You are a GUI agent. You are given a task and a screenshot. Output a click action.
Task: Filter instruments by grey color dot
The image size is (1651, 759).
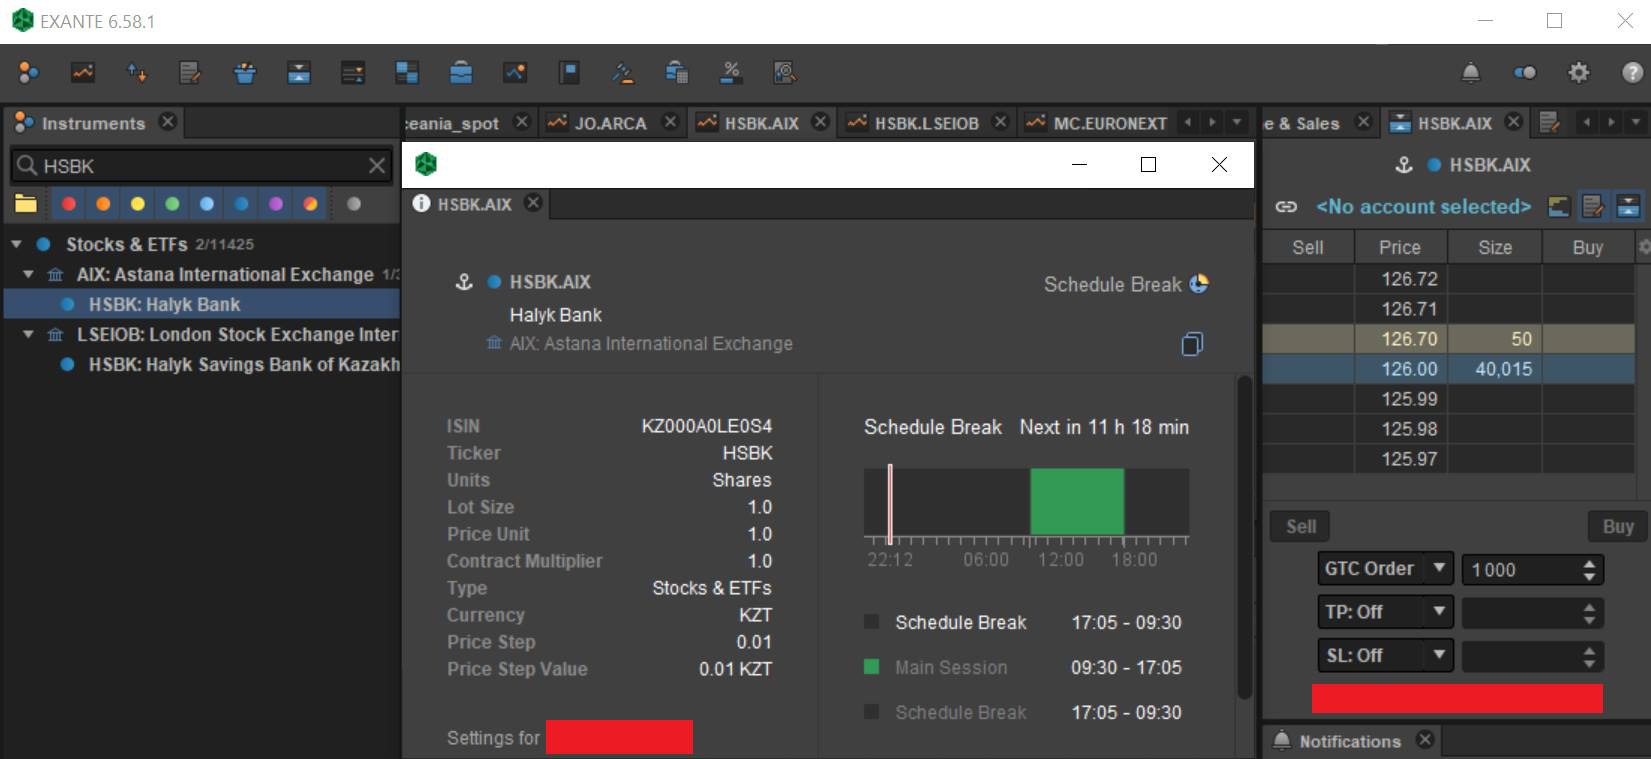(x=354, y=204)
